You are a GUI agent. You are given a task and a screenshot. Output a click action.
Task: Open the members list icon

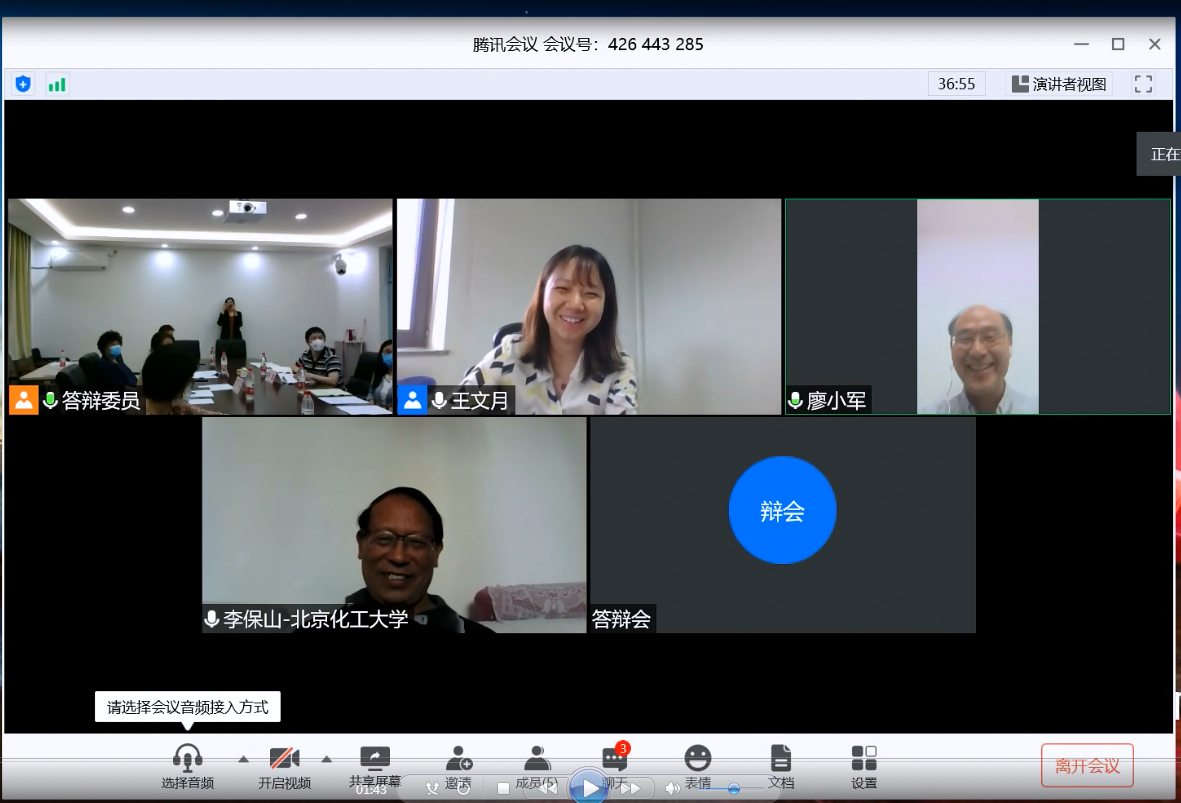click(x=537, y=758)
